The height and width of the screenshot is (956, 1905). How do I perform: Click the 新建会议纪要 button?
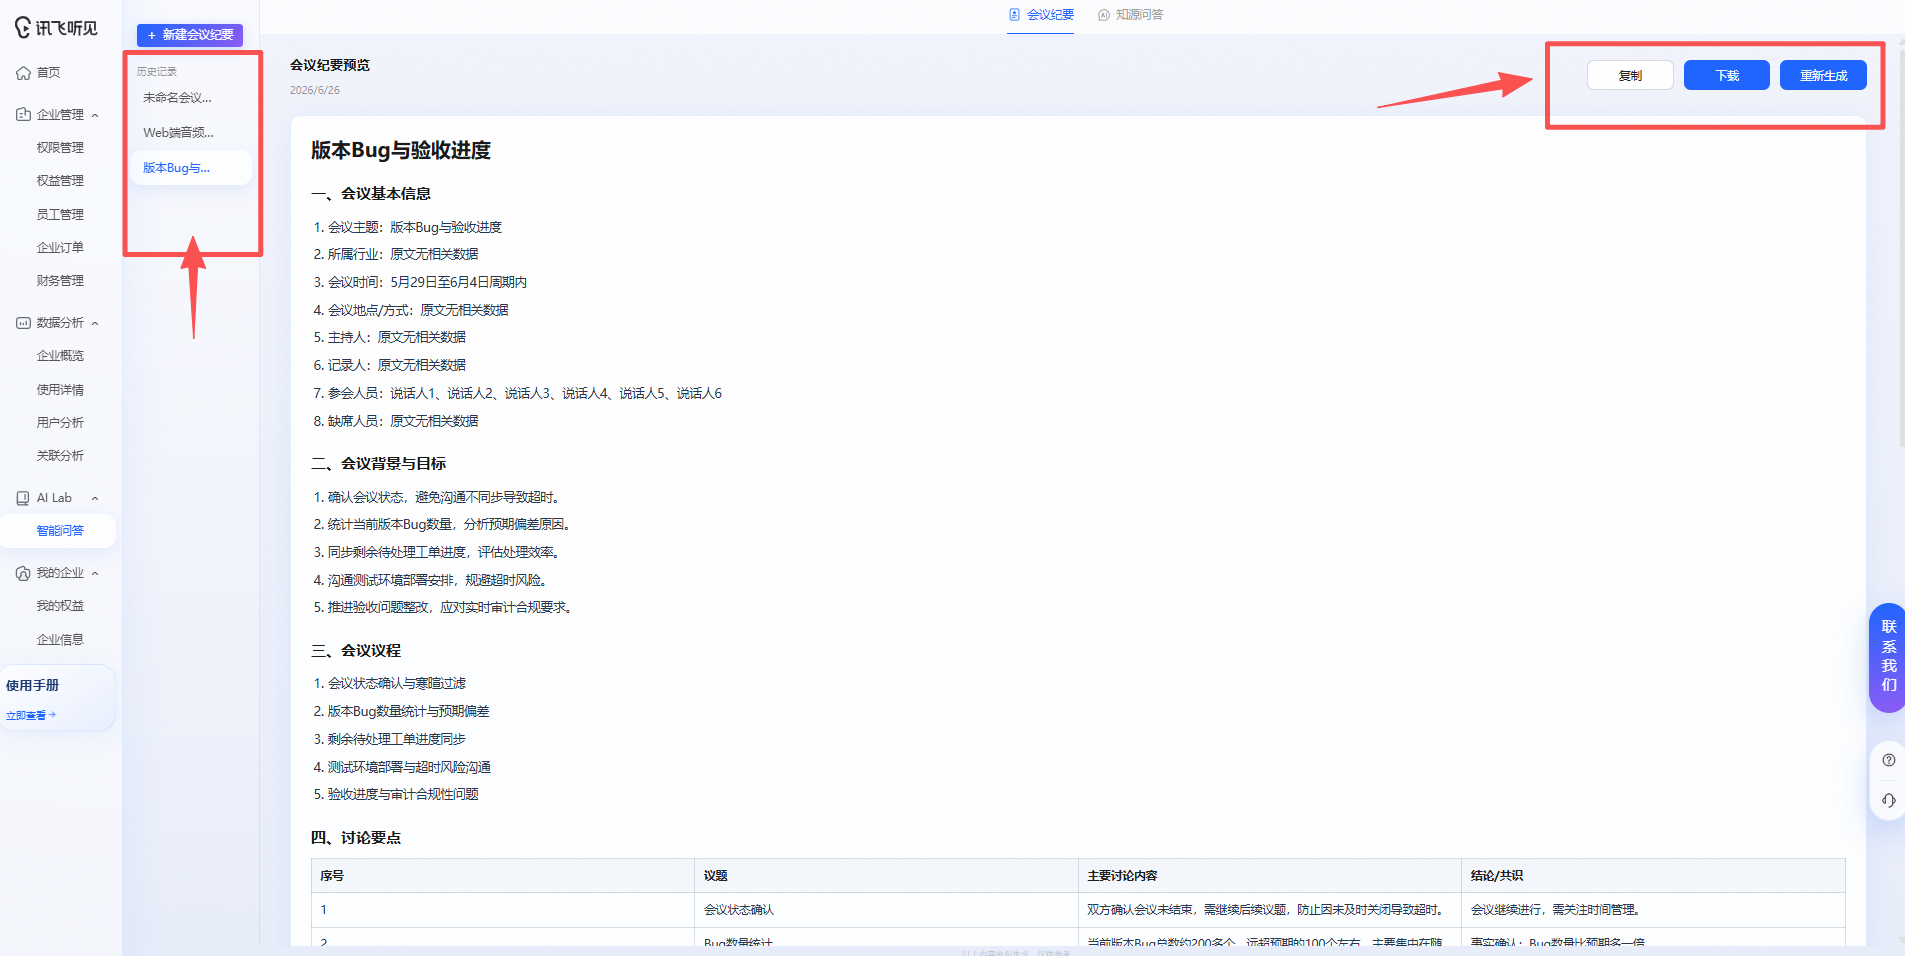tap(190, 35)
